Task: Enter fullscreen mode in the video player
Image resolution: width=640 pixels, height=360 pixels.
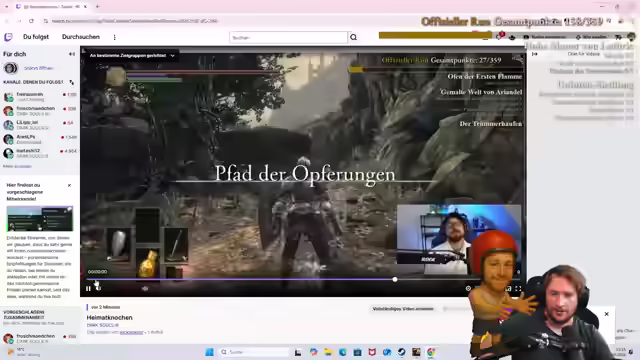Action: [x=518, y=289]
